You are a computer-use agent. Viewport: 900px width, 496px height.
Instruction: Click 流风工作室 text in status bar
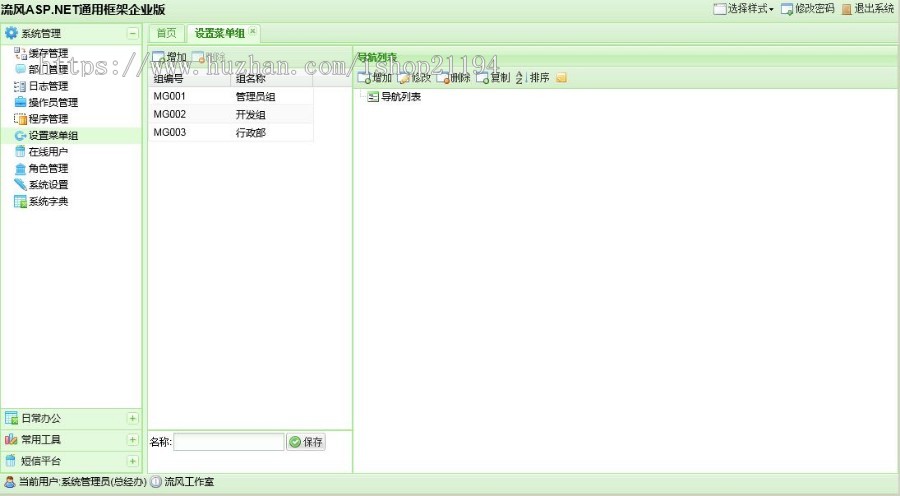(189, 482)
